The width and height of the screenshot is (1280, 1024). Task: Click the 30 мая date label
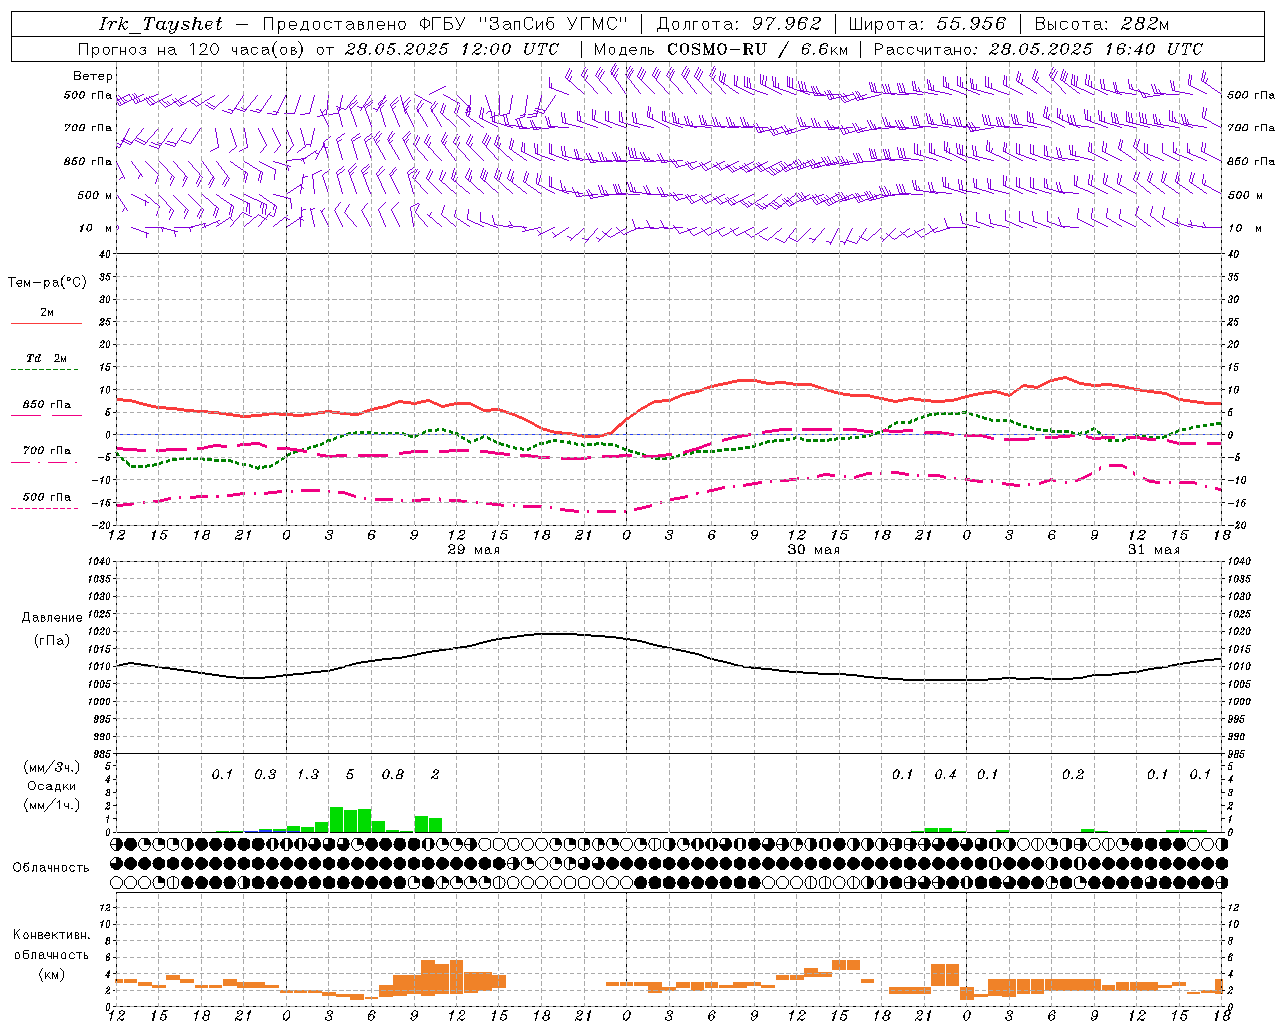pyautogui.click(x=813, y=550)
